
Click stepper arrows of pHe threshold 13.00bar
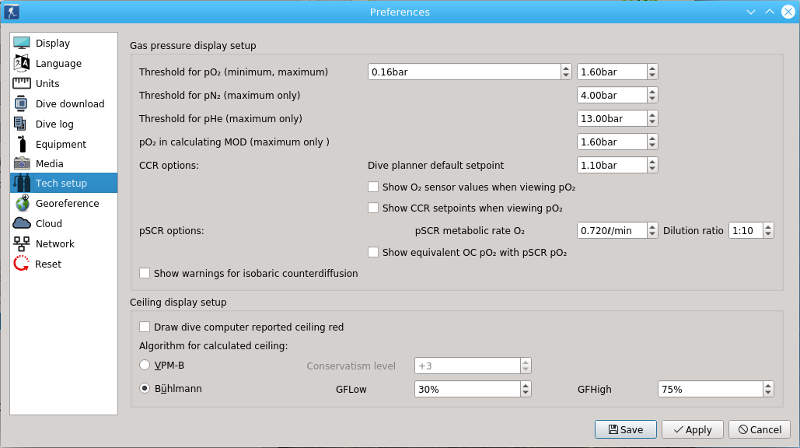click(652, 118)
